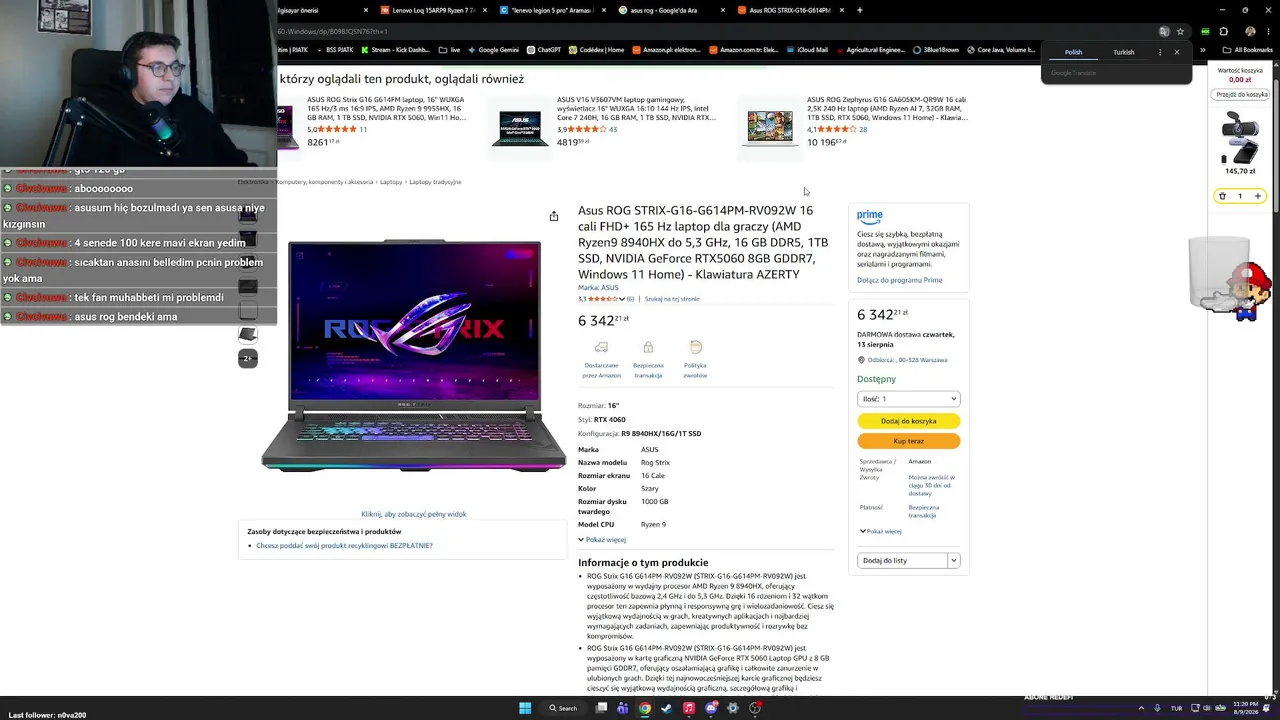
Task: Open the All Bookmarks folder
Action: pos(1248,50)
